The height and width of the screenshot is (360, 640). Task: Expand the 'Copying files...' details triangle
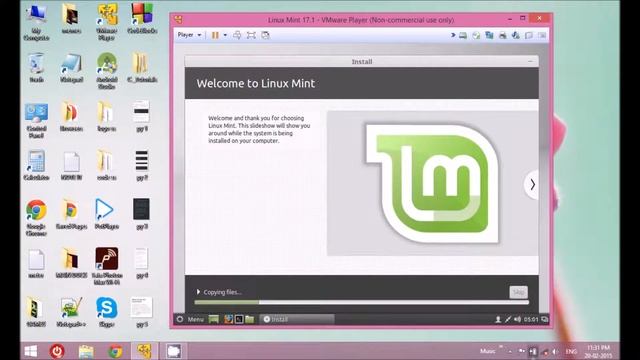198,292
